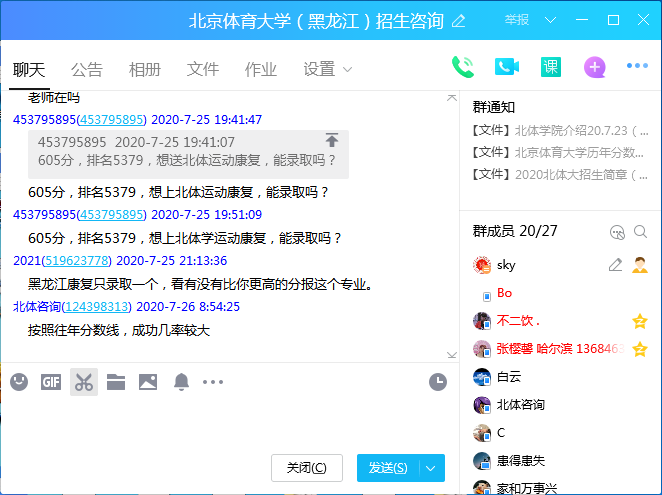This screenshot has width=662, height=495.
Task: Click the owner badge icon beside sky
Action: click(640, 265)
